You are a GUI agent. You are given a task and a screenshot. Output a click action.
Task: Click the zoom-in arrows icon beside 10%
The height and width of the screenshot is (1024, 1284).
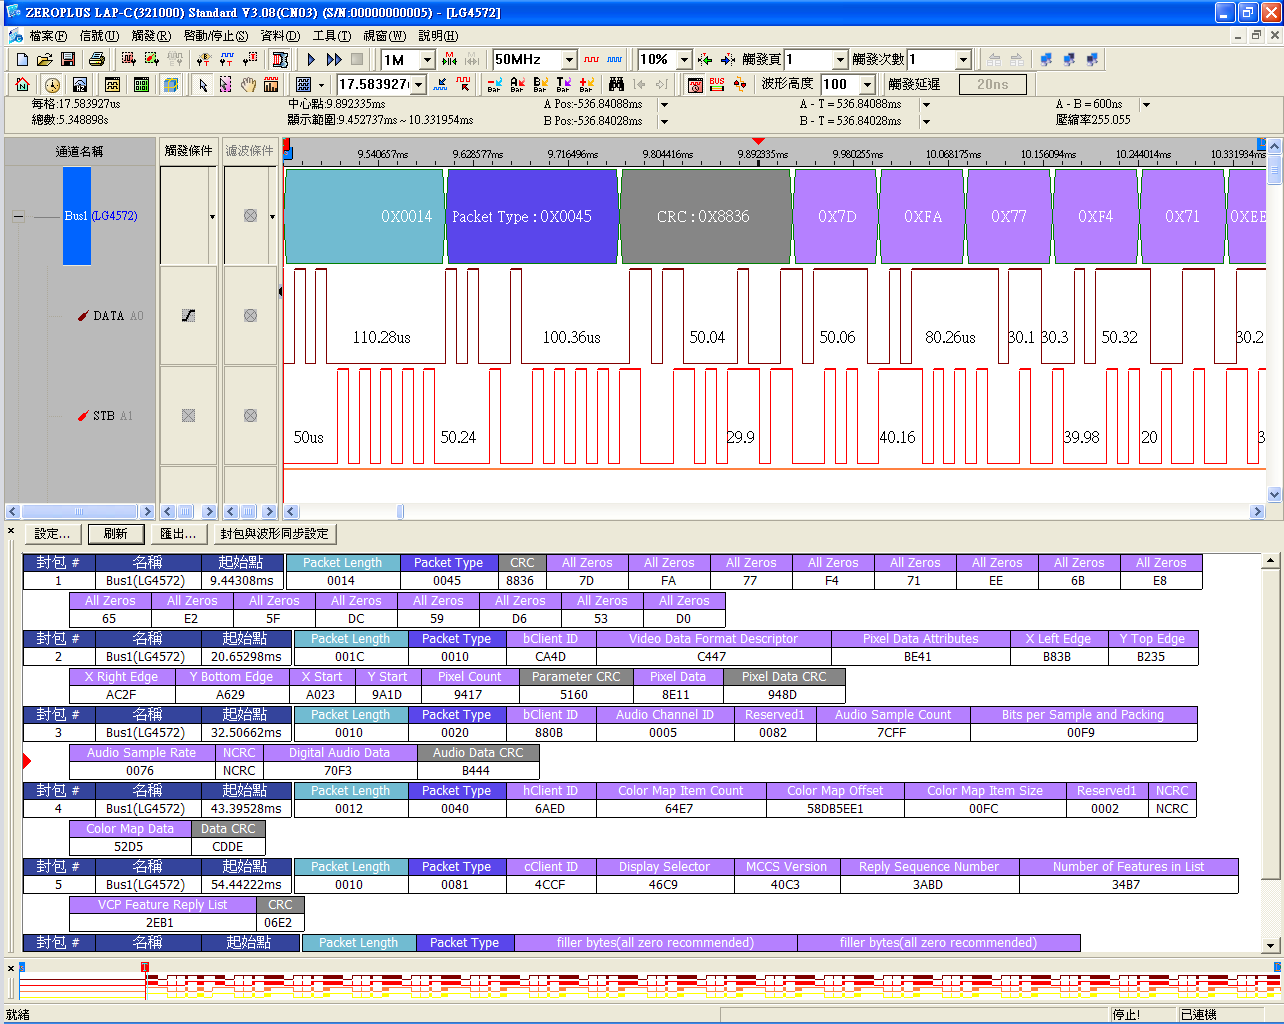pyautogui.click(x=705, y=60)
